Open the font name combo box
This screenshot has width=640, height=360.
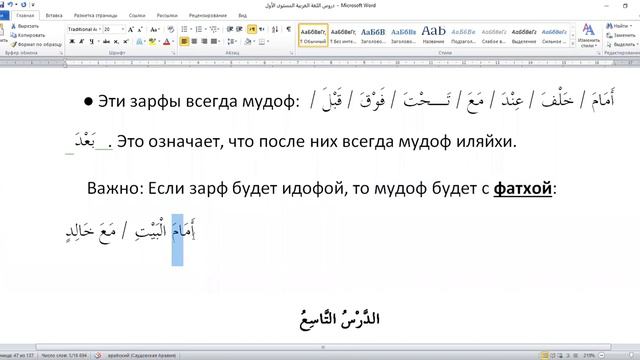coord(84,29)
